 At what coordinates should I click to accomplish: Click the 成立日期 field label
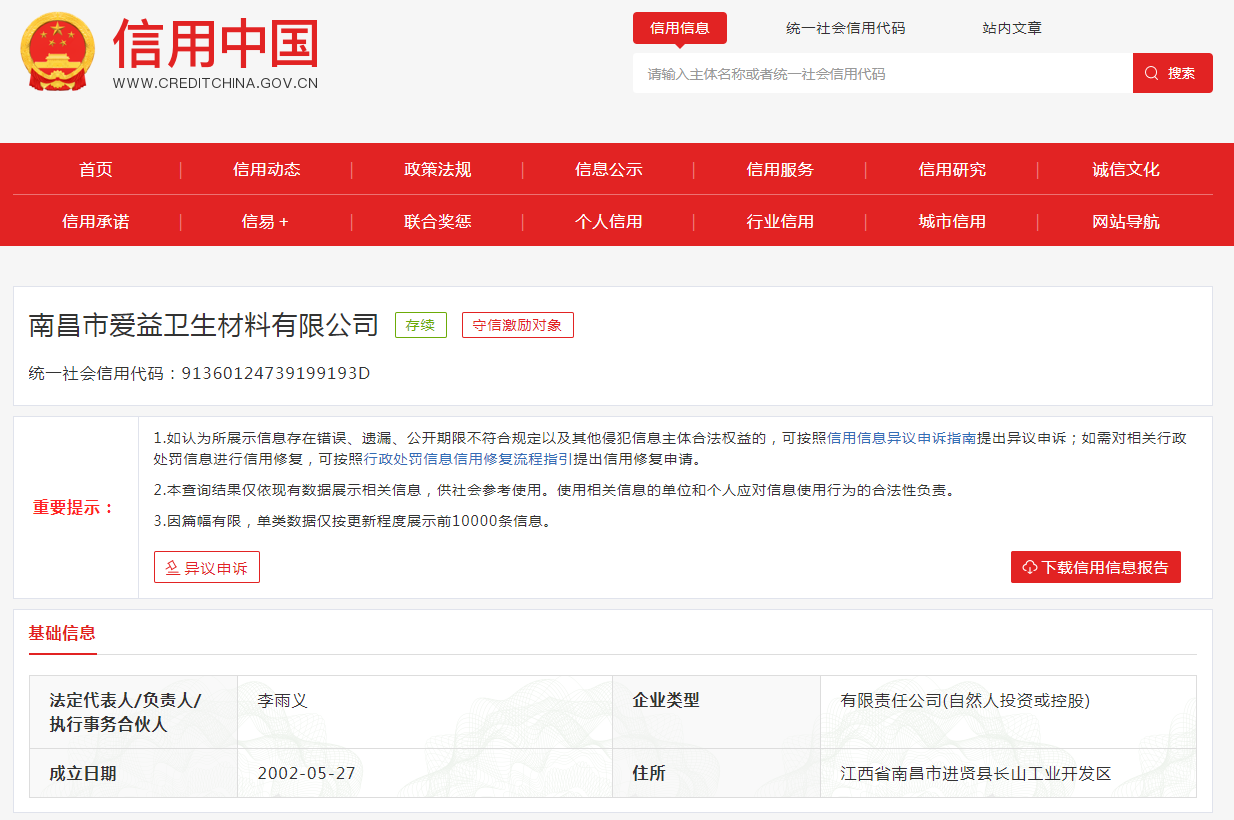(83, 773)
